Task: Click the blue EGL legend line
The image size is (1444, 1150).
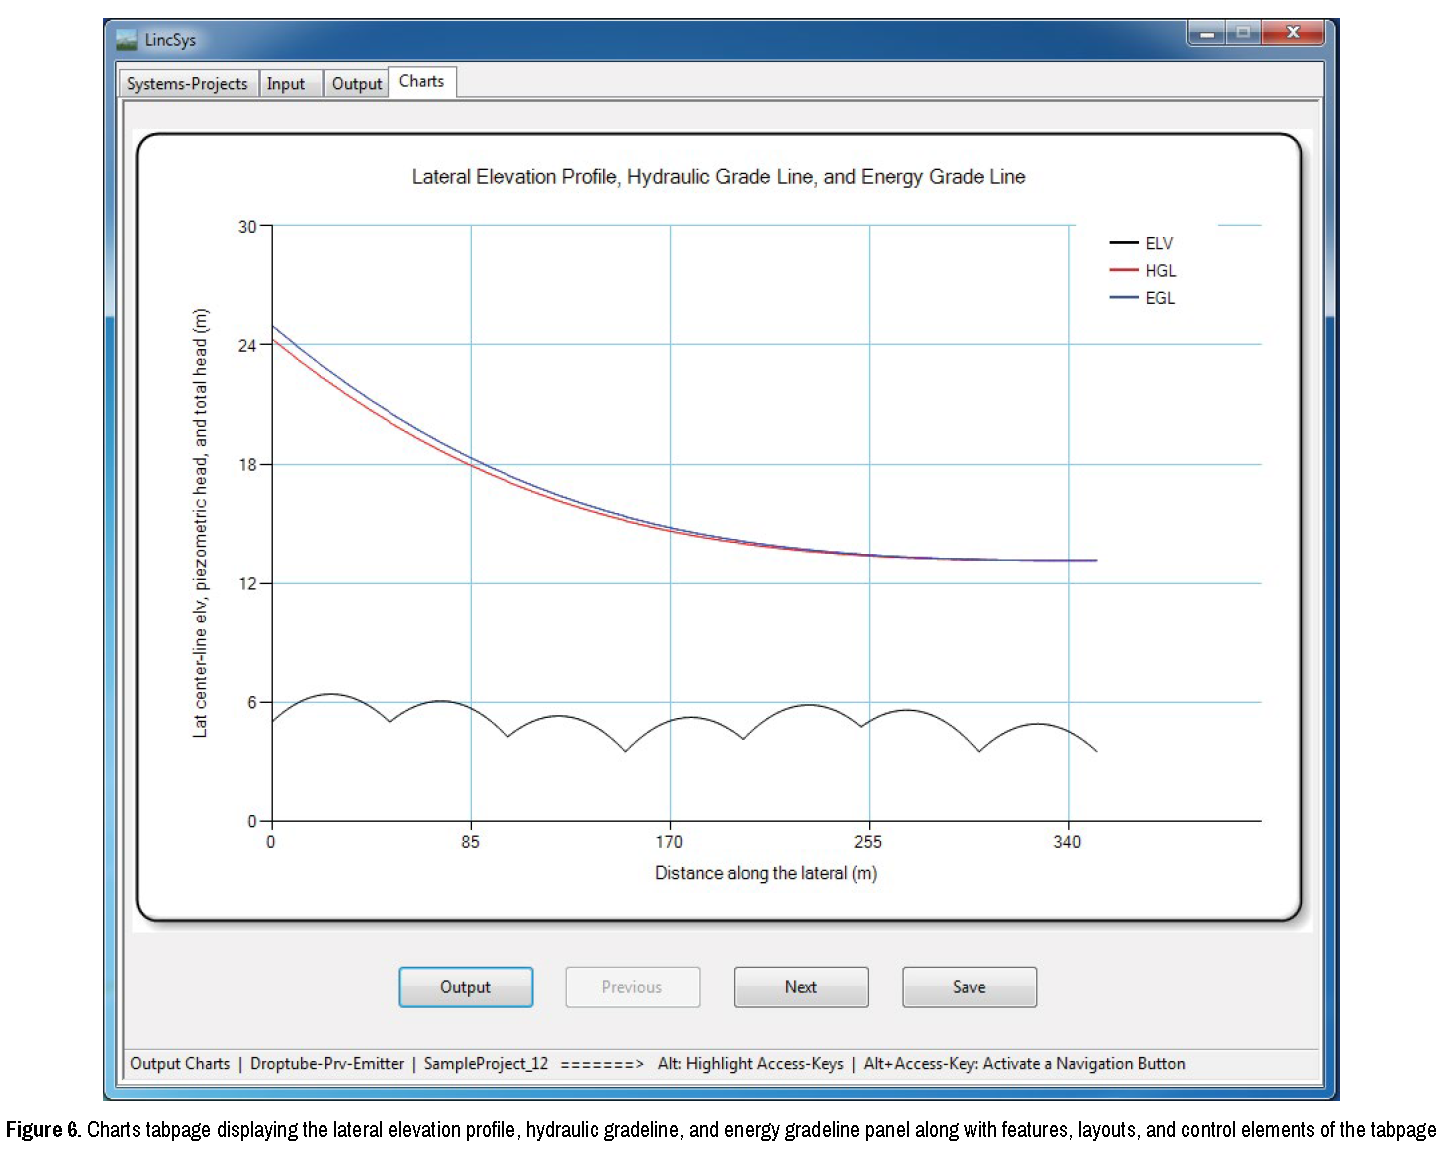Action: 1124,298
